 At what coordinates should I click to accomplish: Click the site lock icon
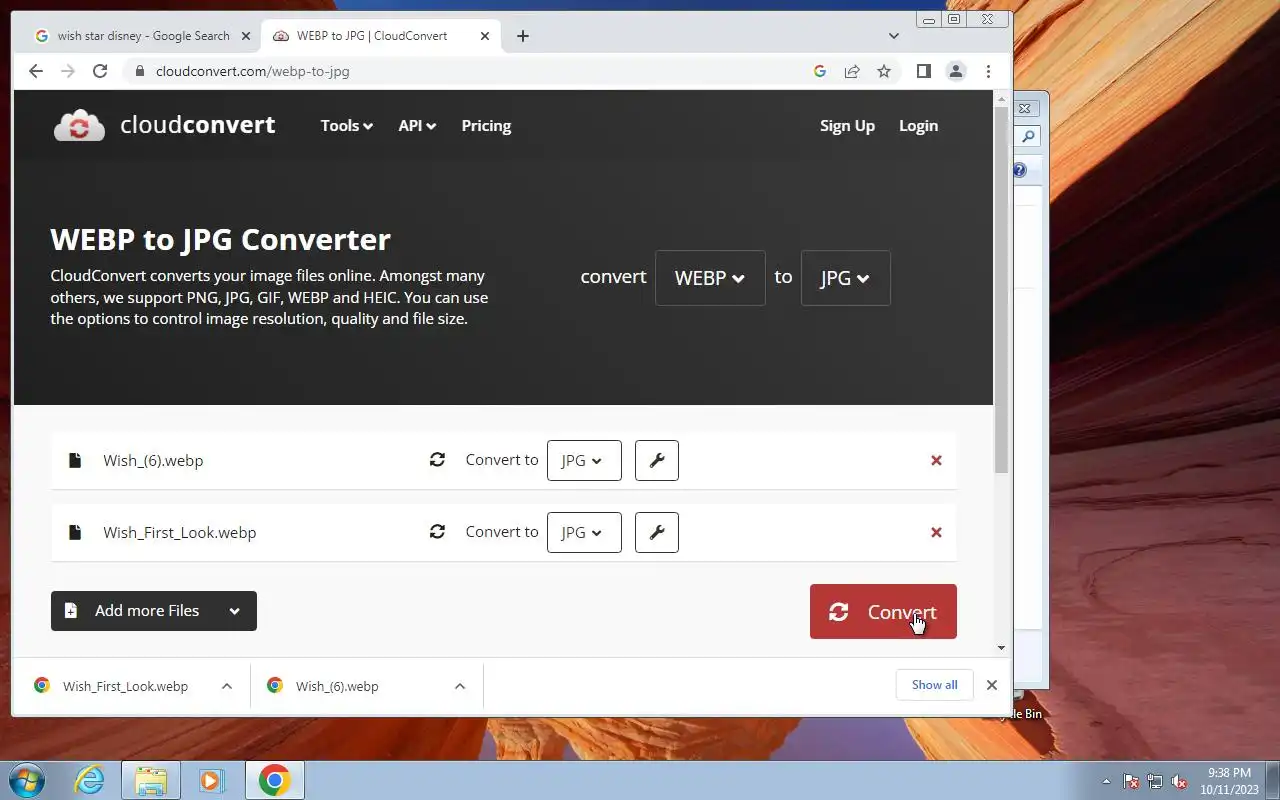(x=139, y=71)
